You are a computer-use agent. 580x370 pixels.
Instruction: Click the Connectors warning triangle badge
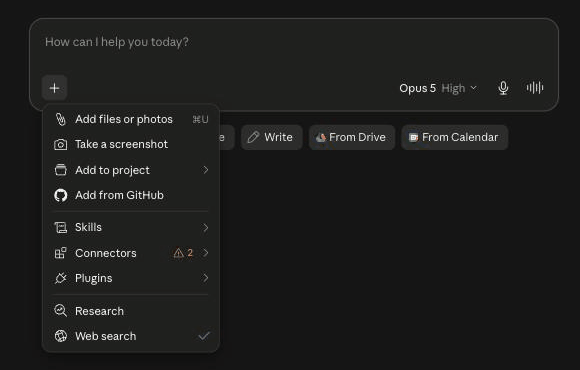coord(179,253)
